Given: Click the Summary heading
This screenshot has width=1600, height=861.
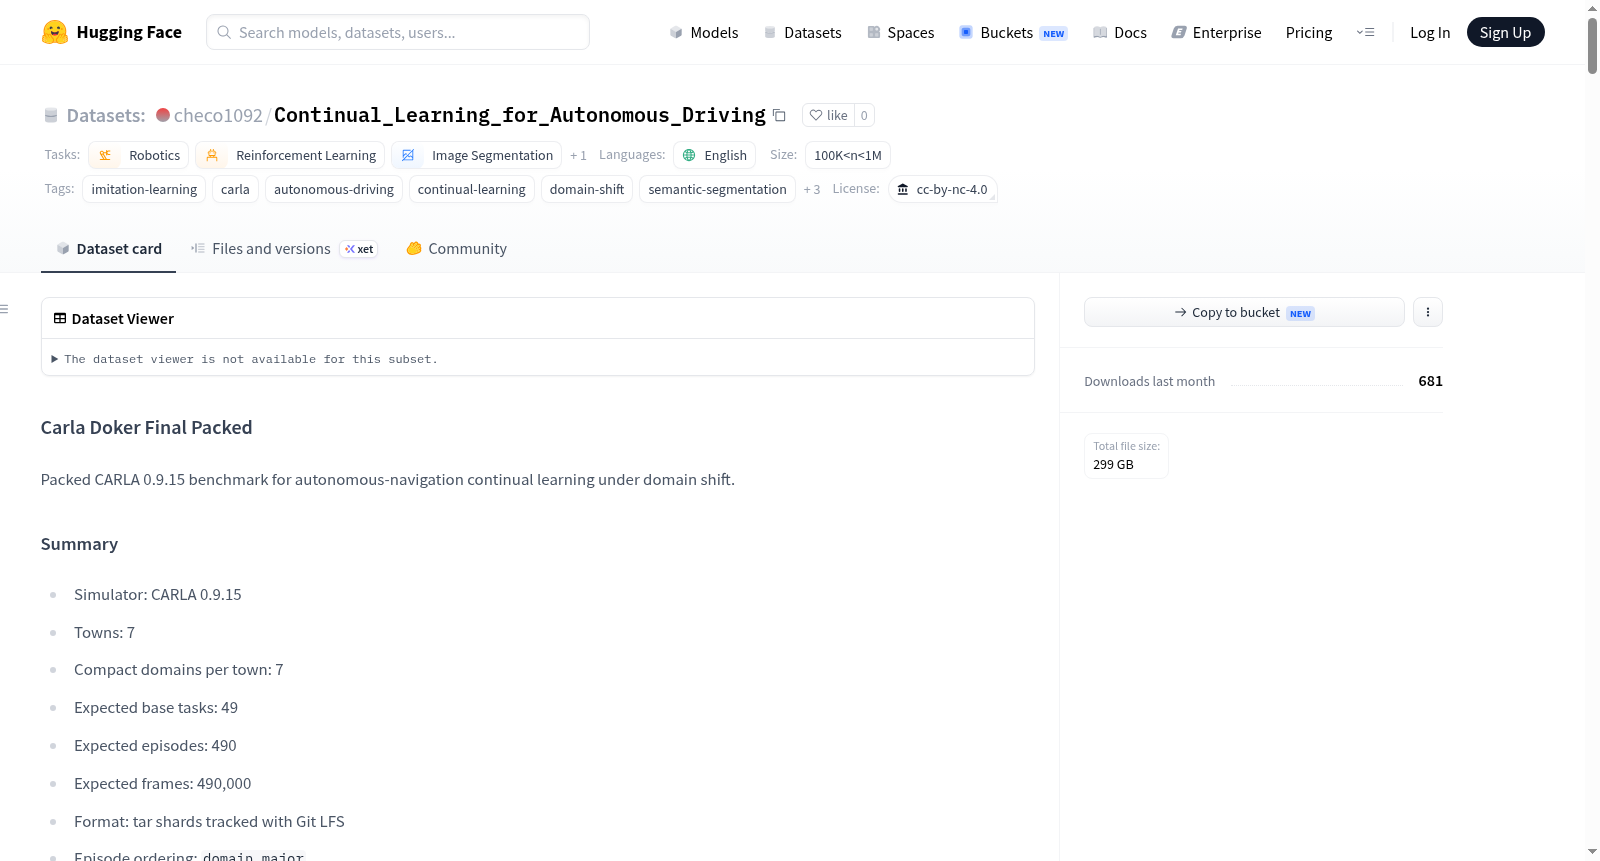Looking at the screenshot, I should pyautogui.click(x=79, y=544).
